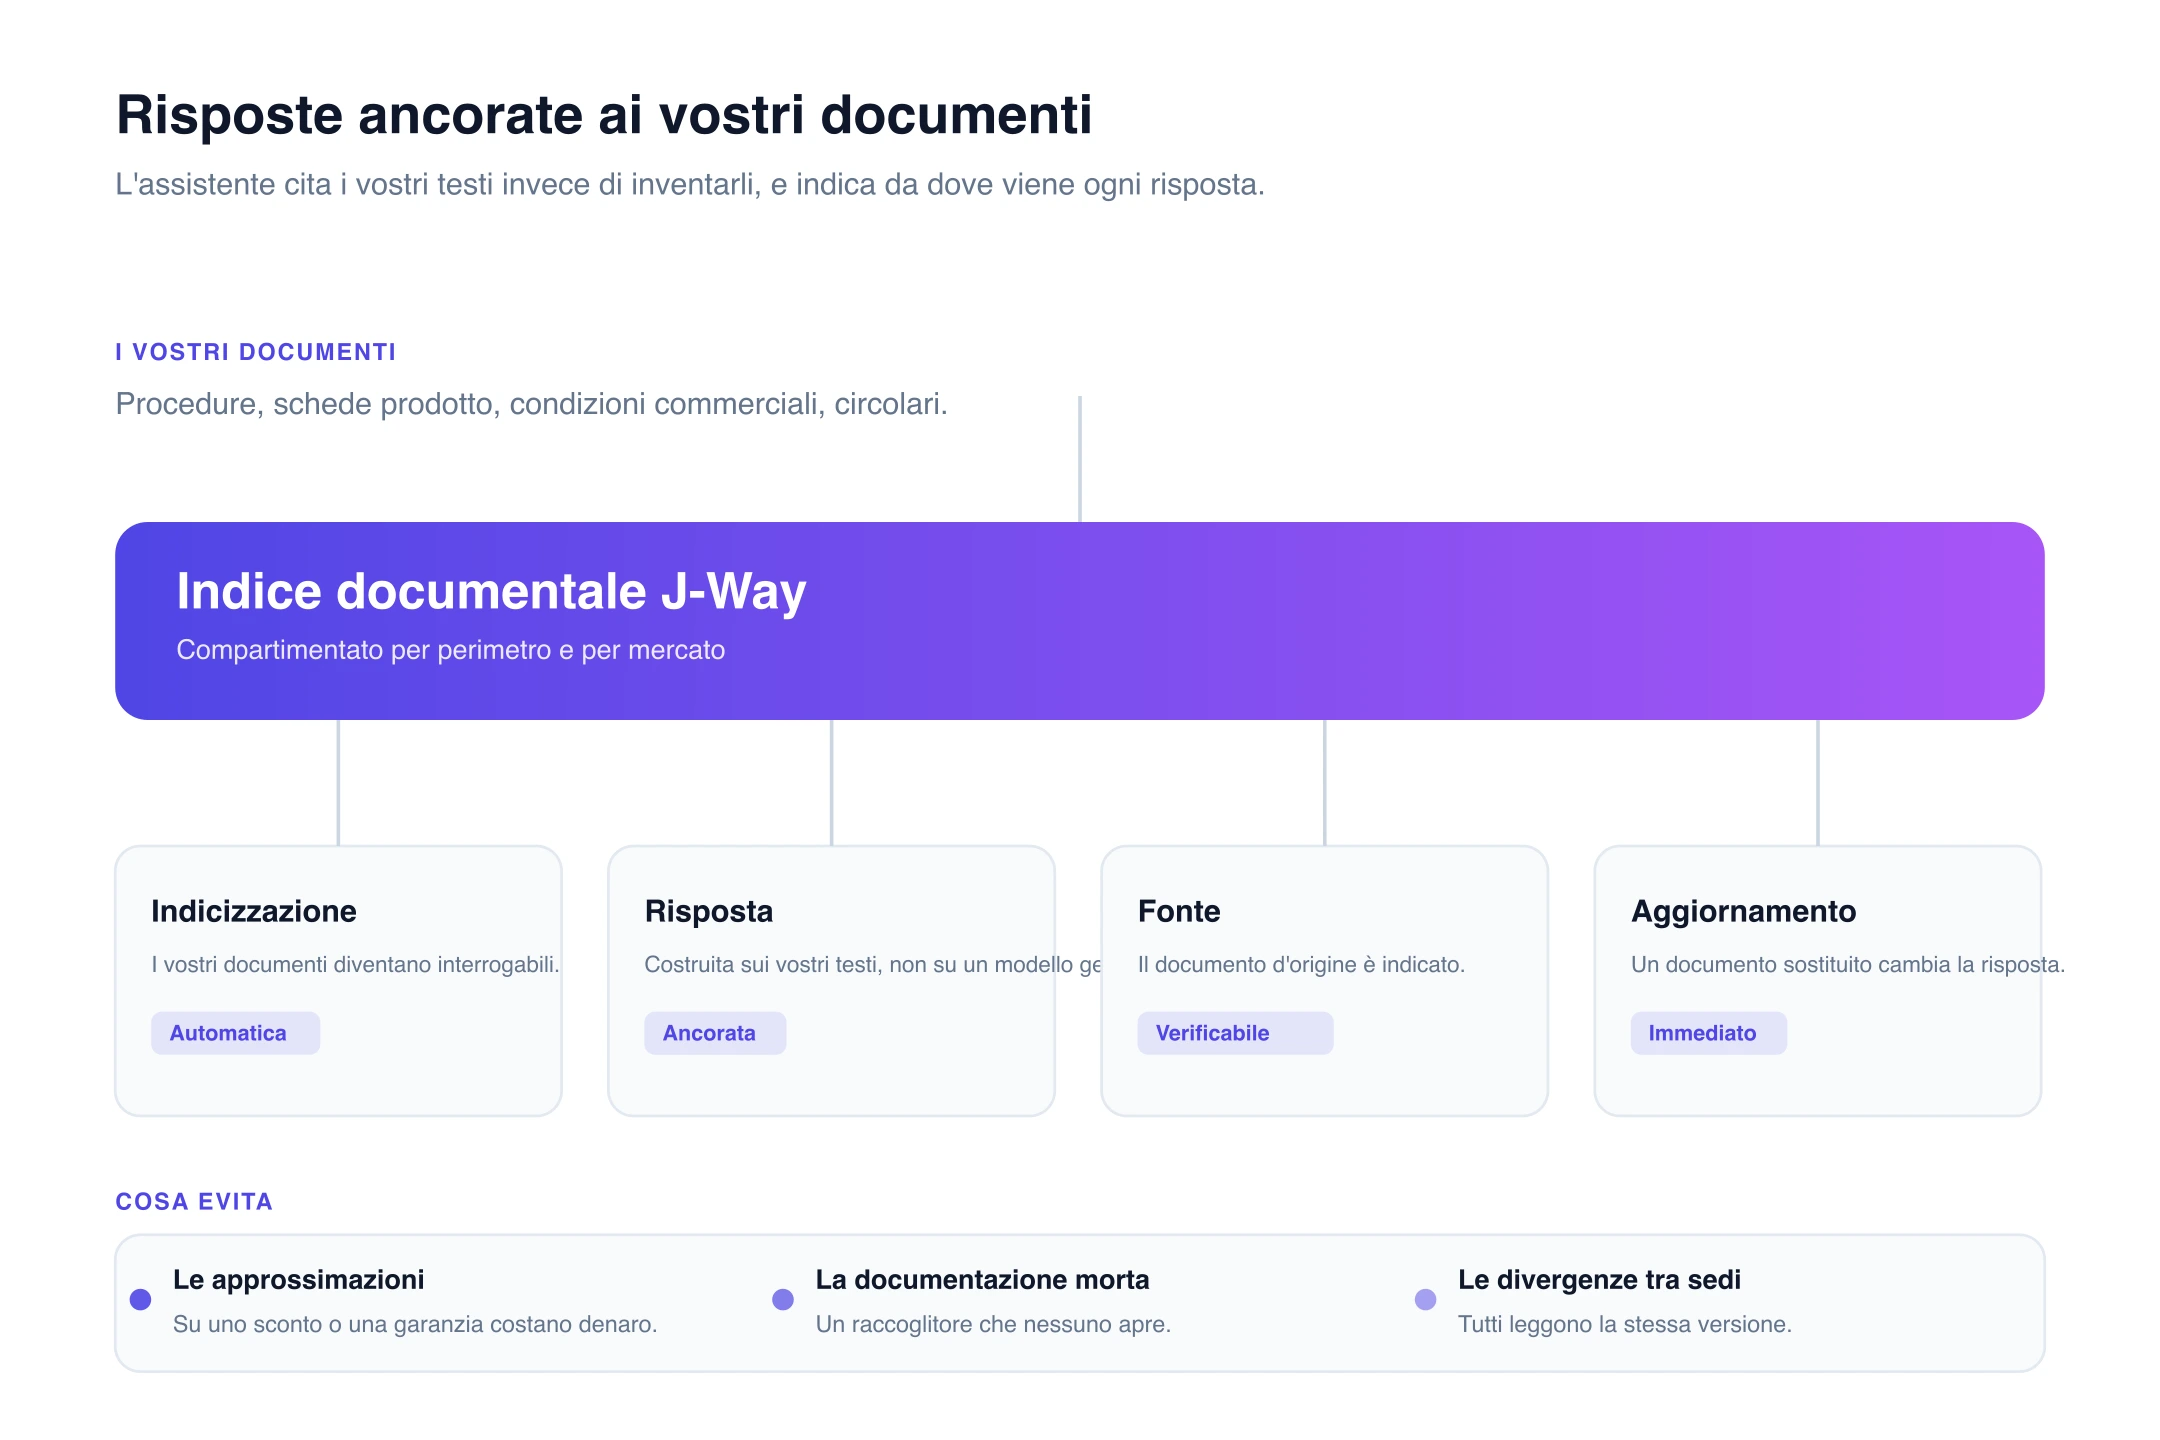
Task: Click the 'Le divergenze tra sedi' heading
Action: pos(1600,1280)
